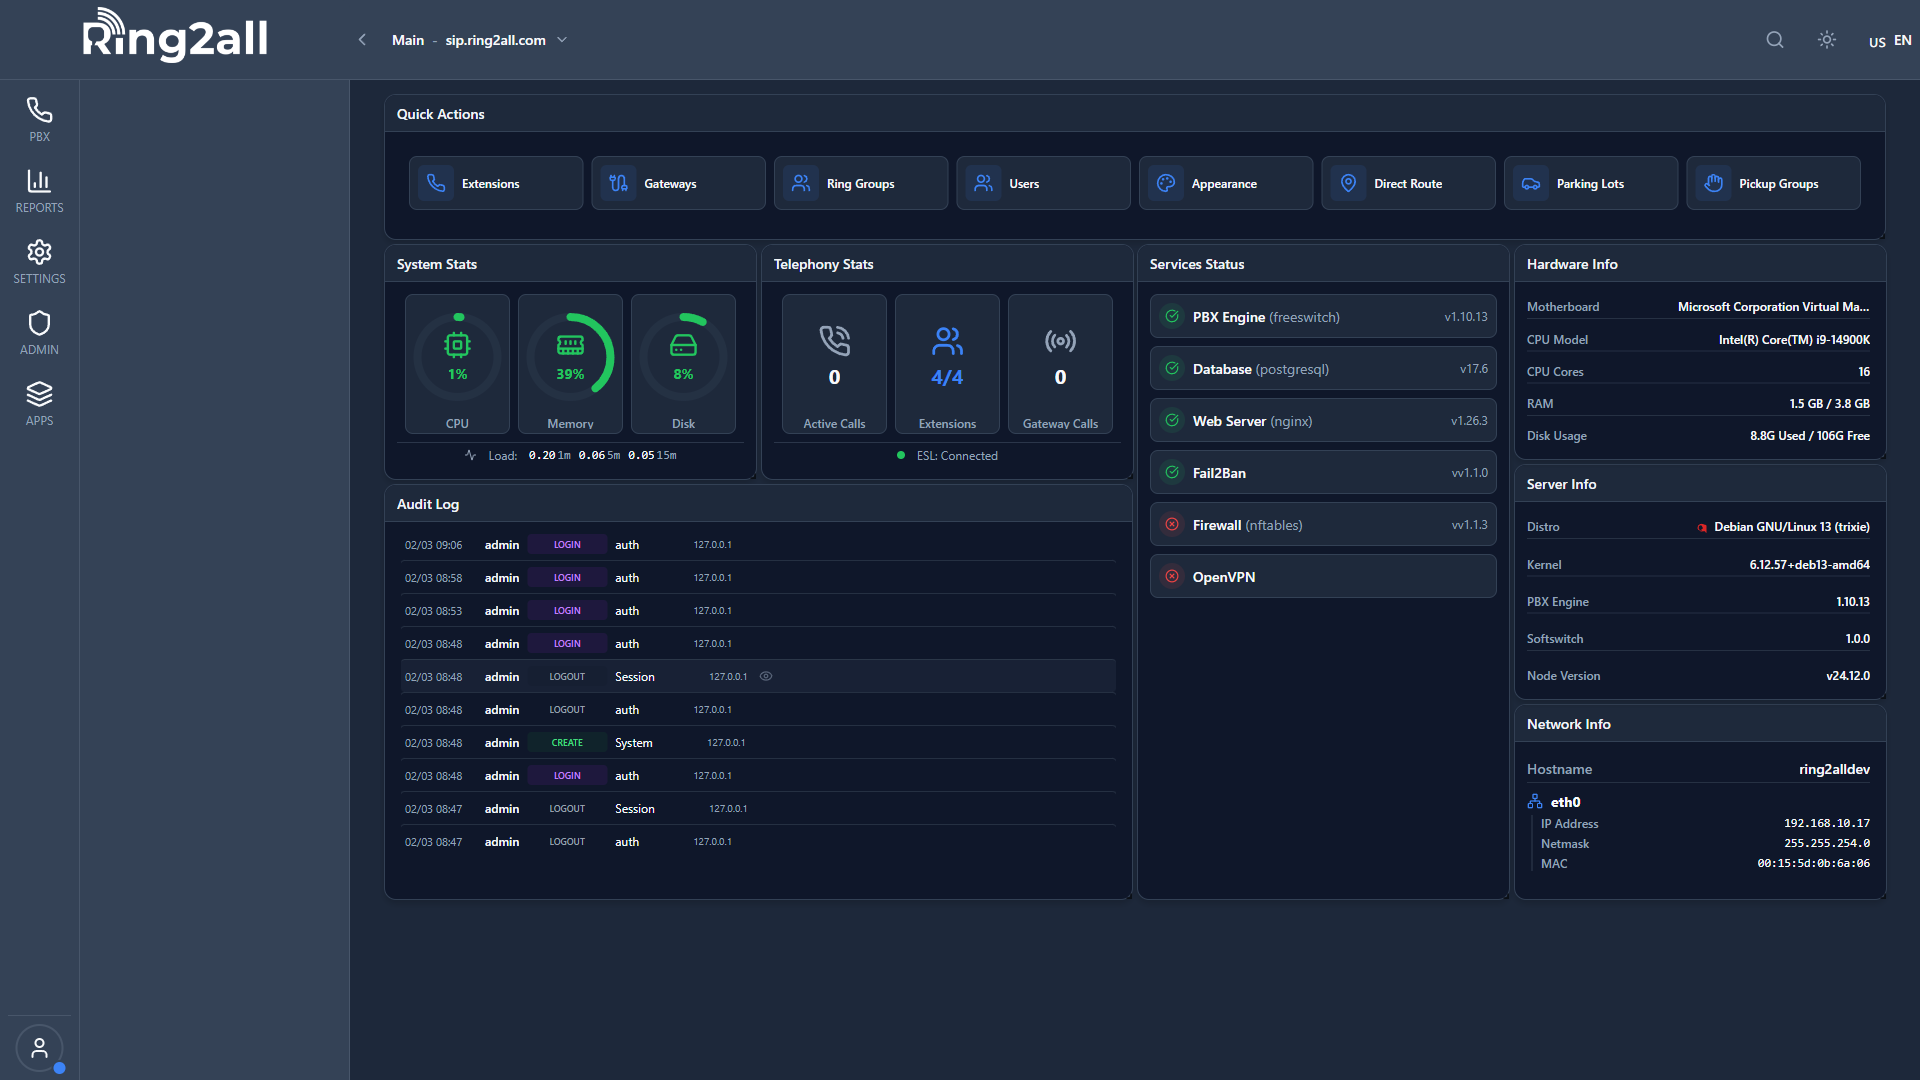Screen dimensions: 1920x1080
Task: Open the Settings gear in the sidebar
Action: [x=39, y=261]
